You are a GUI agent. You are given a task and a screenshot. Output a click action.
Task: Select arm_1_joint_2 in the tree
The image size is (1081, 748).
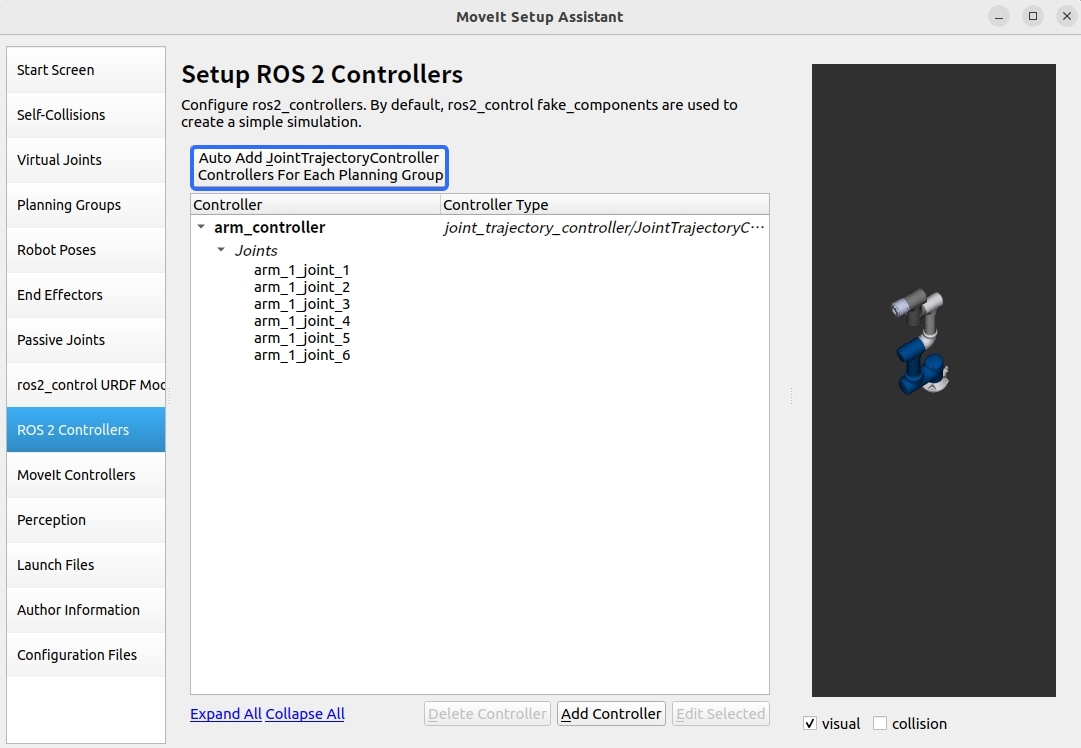coord(302,287)
